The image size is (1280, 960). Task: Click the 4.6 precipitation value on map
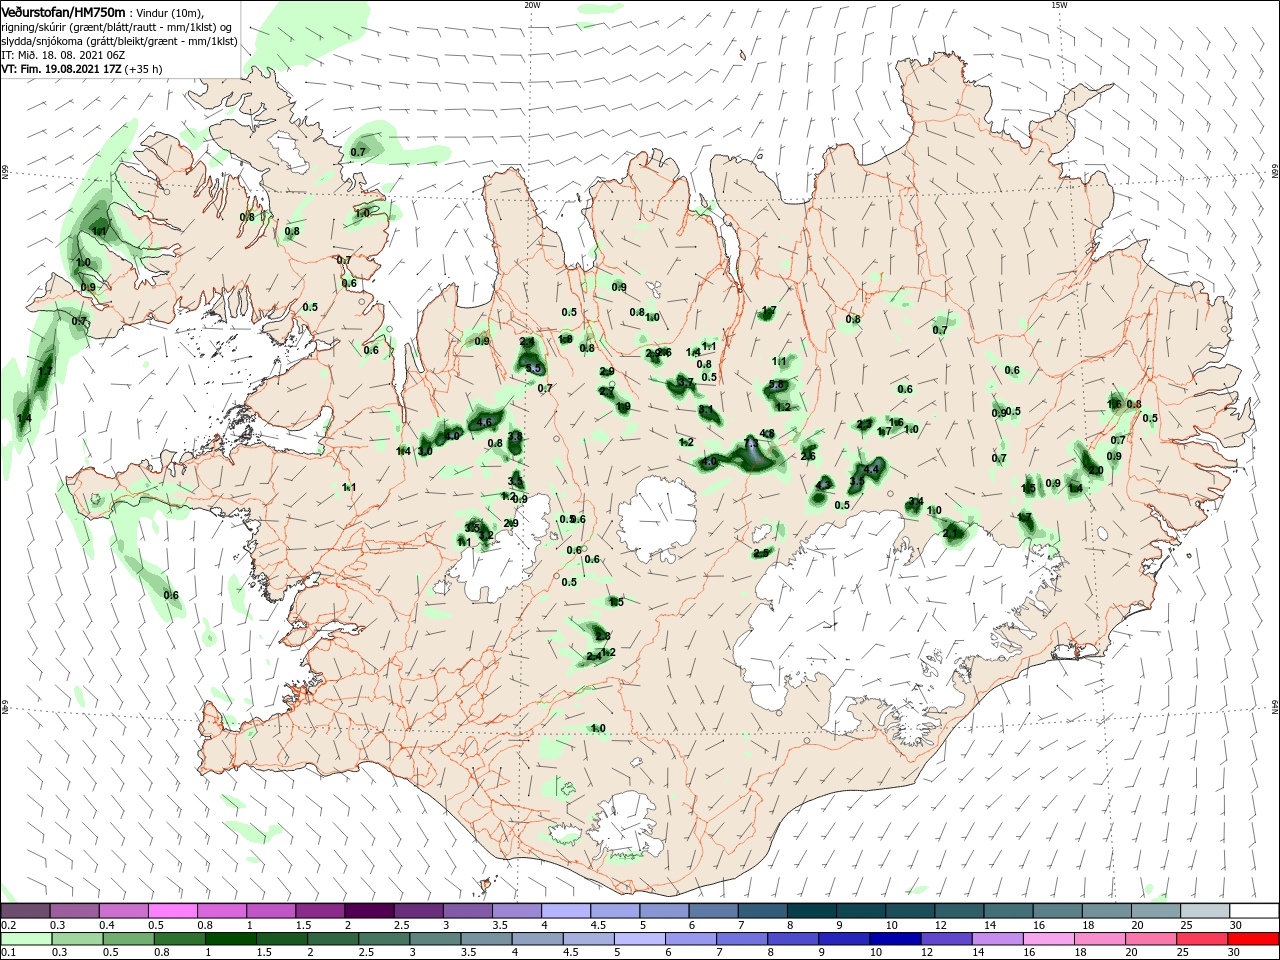click(485, 422)
